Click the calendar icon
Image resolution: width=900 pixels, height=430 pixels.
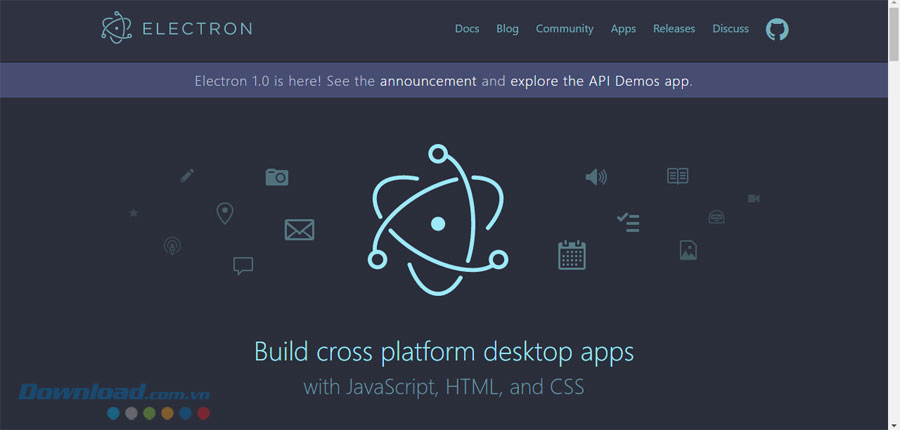click(x=572, y=255)
